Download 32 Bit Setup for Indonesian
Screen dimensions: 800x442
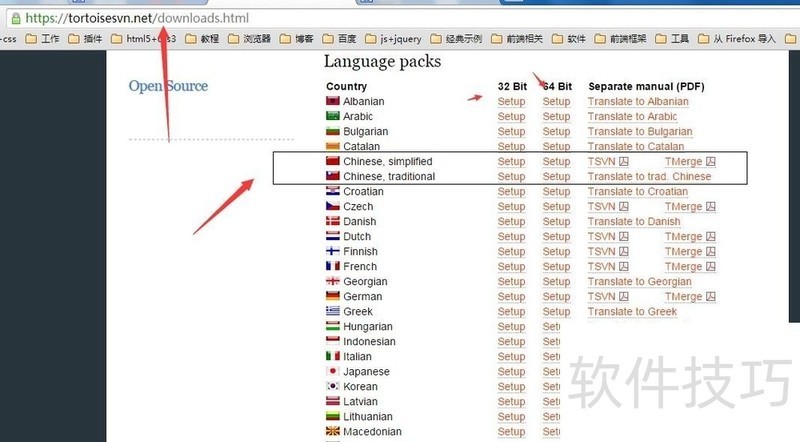pyautogui.click(x=511, y=341)
